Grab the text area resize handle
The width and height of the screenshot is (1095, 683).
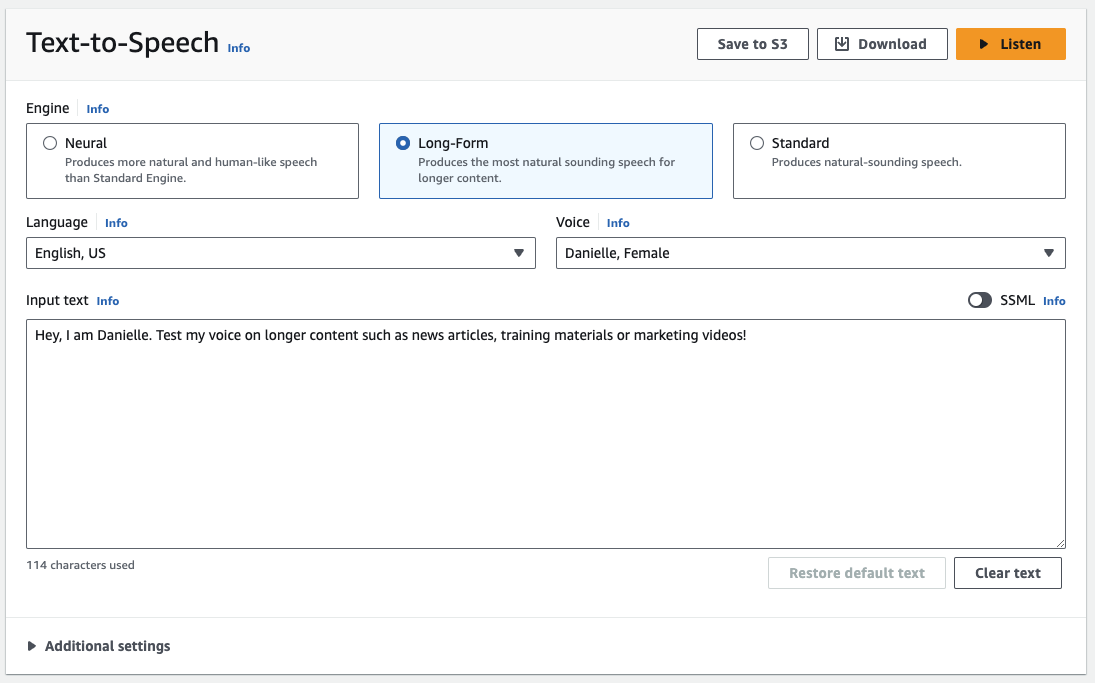[x=1060, y=543]
